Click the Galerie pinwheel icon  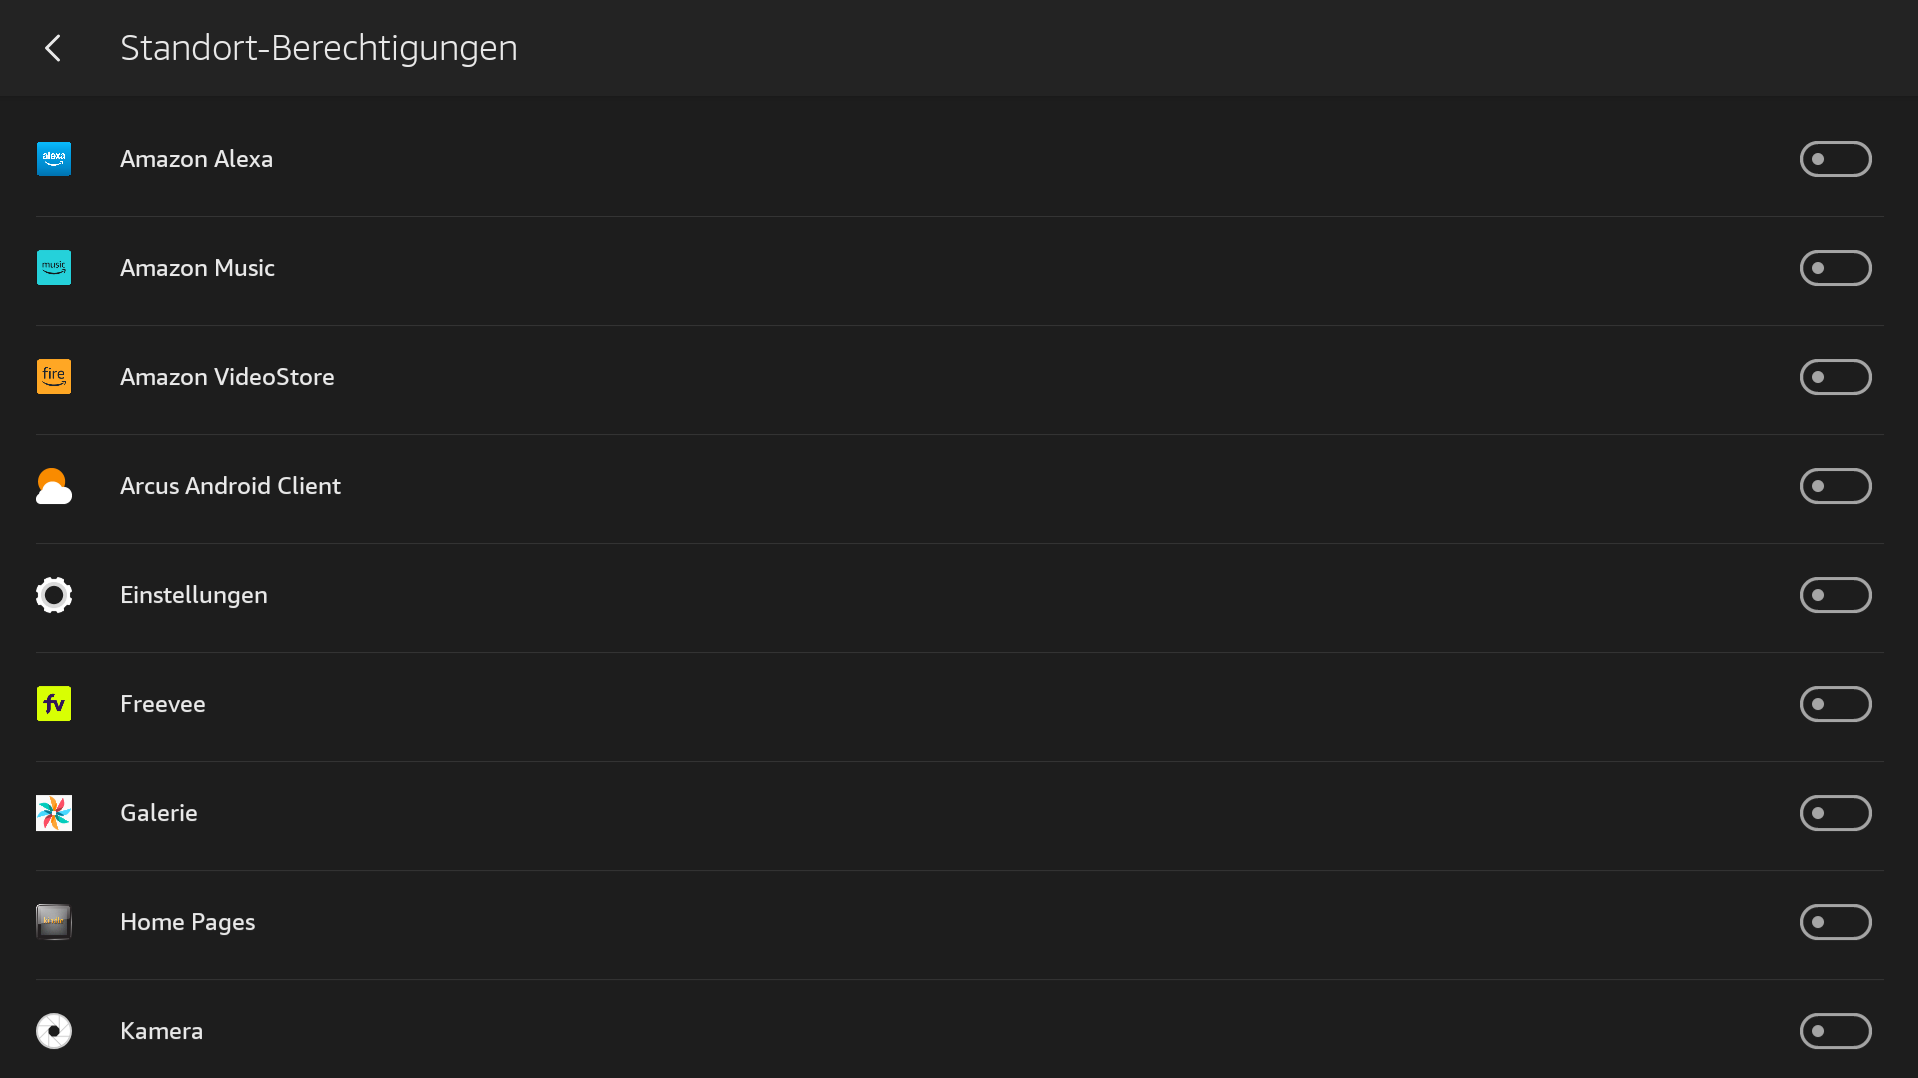tap(54, 813)
